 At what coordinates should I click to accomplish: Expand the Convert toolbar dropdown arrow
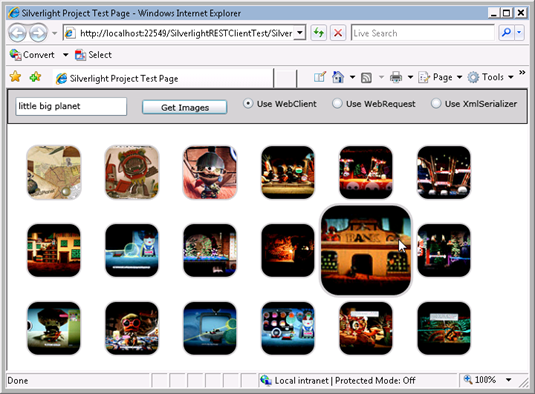click(x=66, y=55)
